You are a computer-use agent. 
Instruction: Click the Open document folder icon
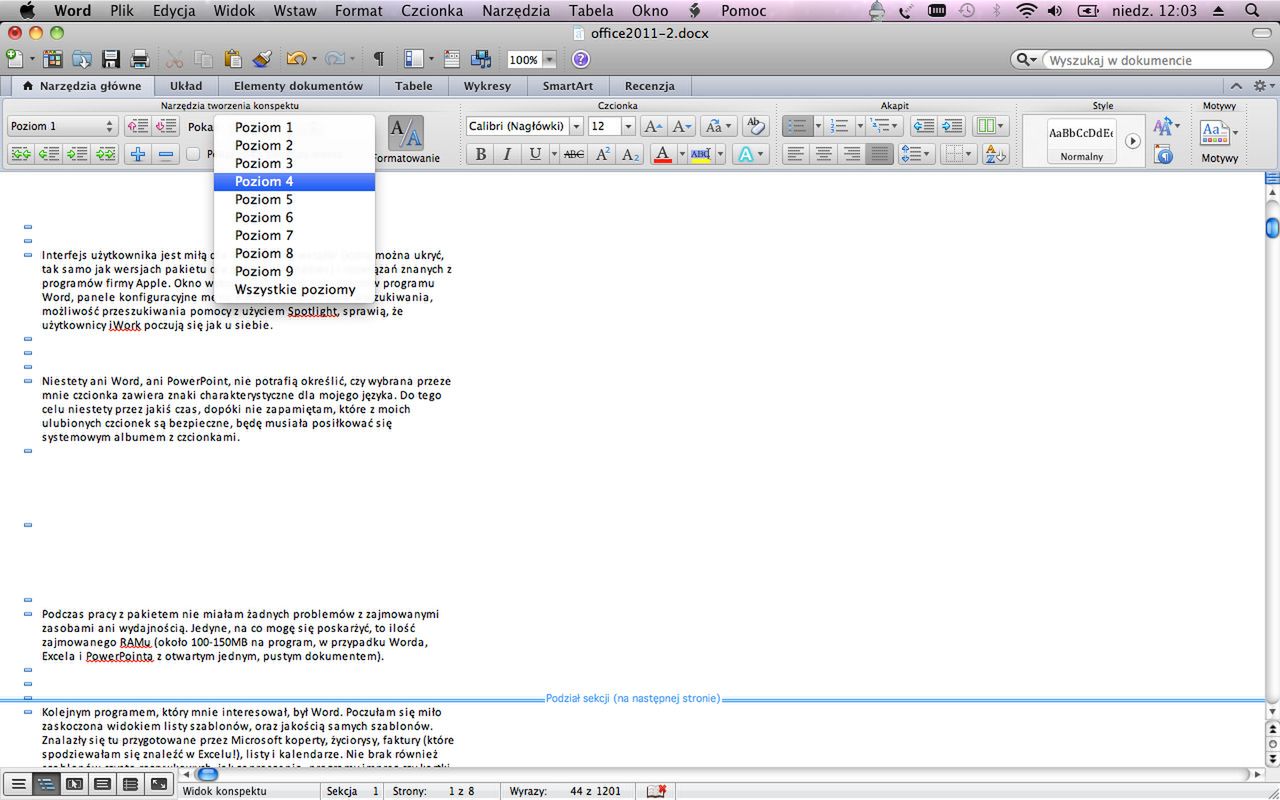point(81,59)
